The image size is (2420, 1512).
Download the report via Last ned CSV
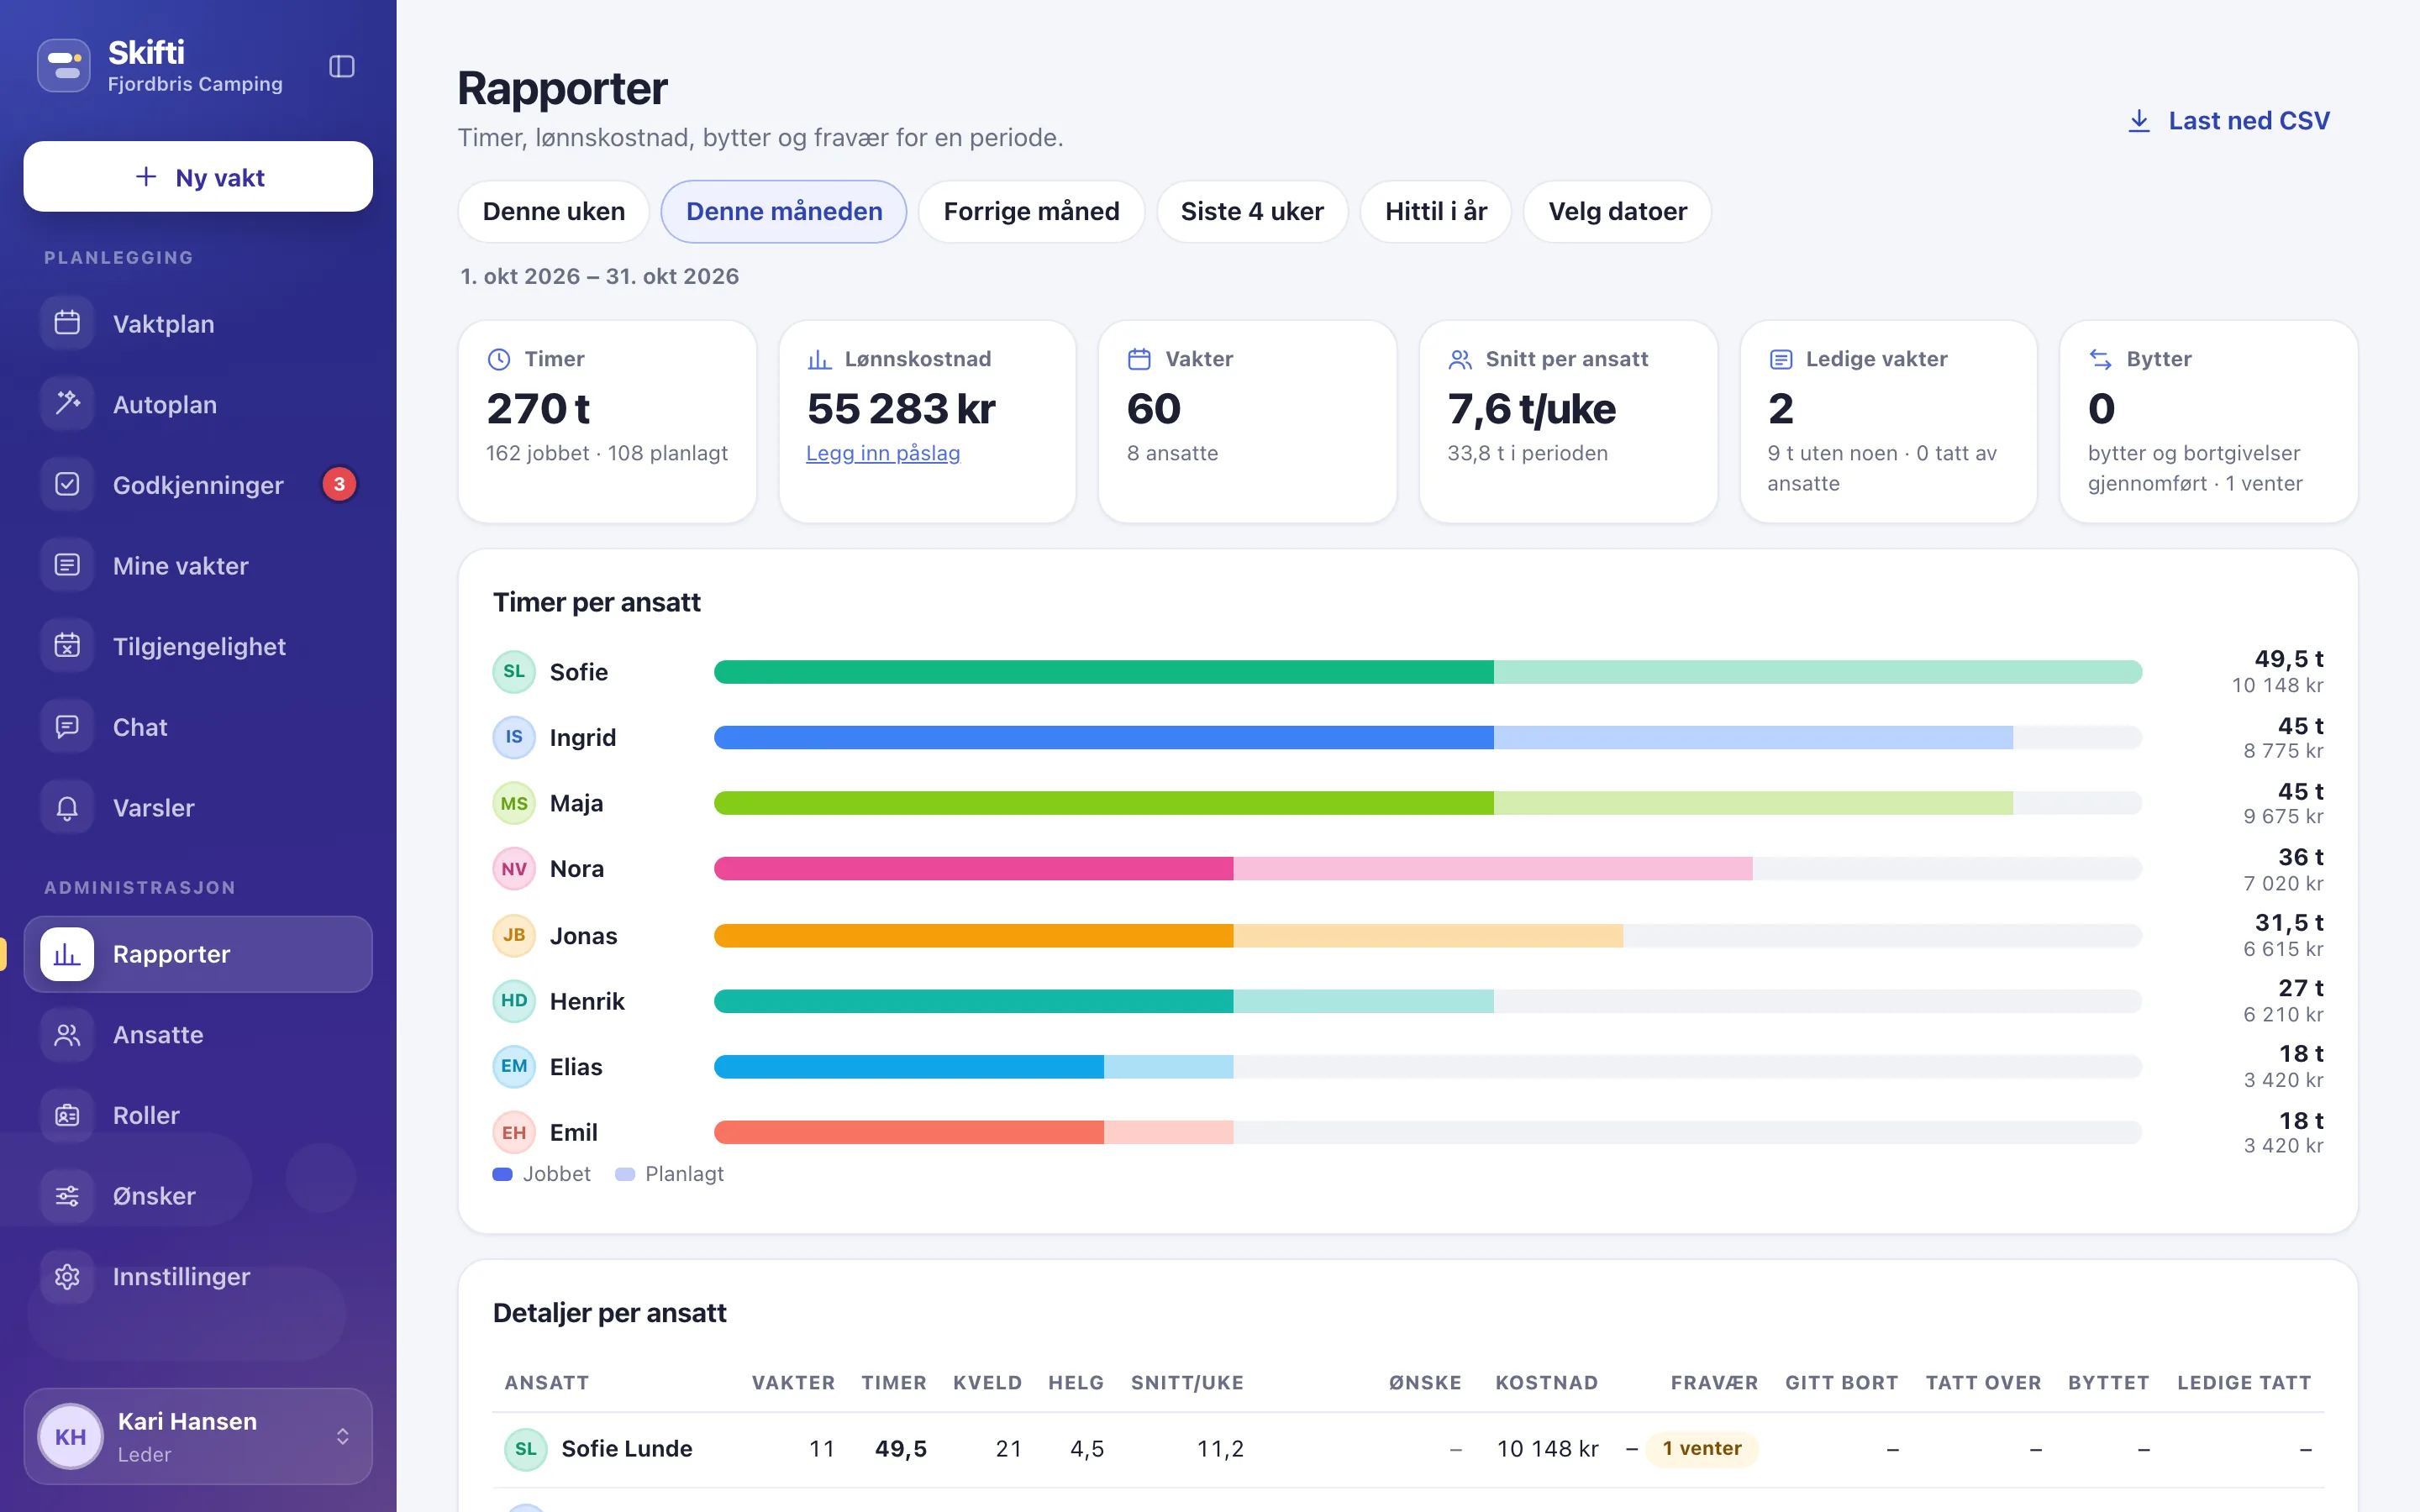tap(2228, 121)
